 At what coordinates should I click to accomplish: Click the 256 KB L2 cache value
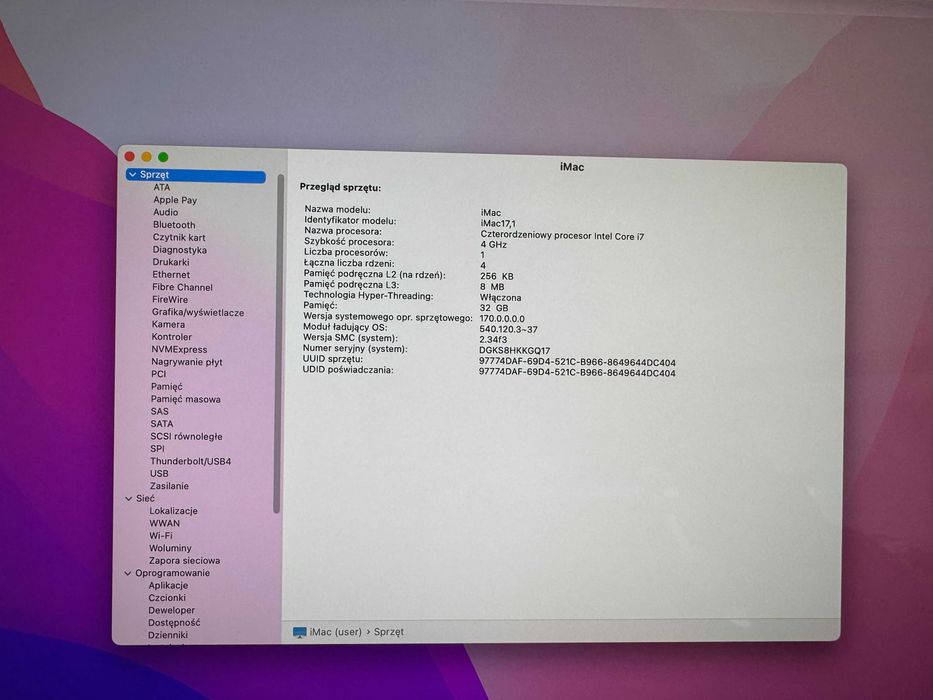pos(497,277)
